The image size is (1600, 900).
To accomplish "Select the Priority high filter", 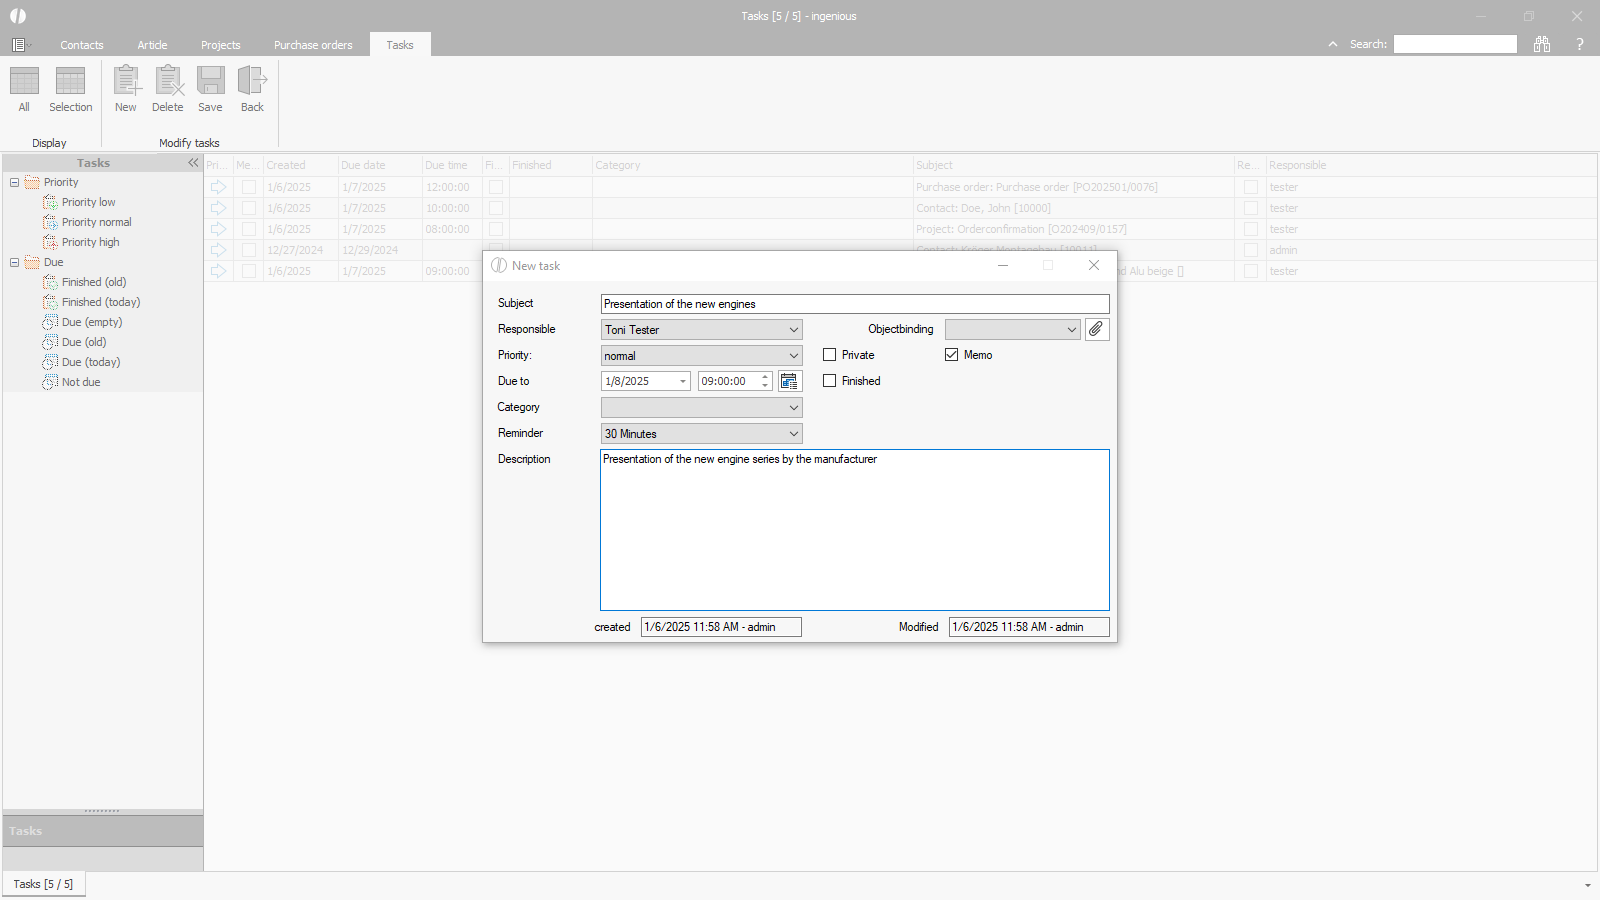I will pyautogui.click(x=90, y=242).
